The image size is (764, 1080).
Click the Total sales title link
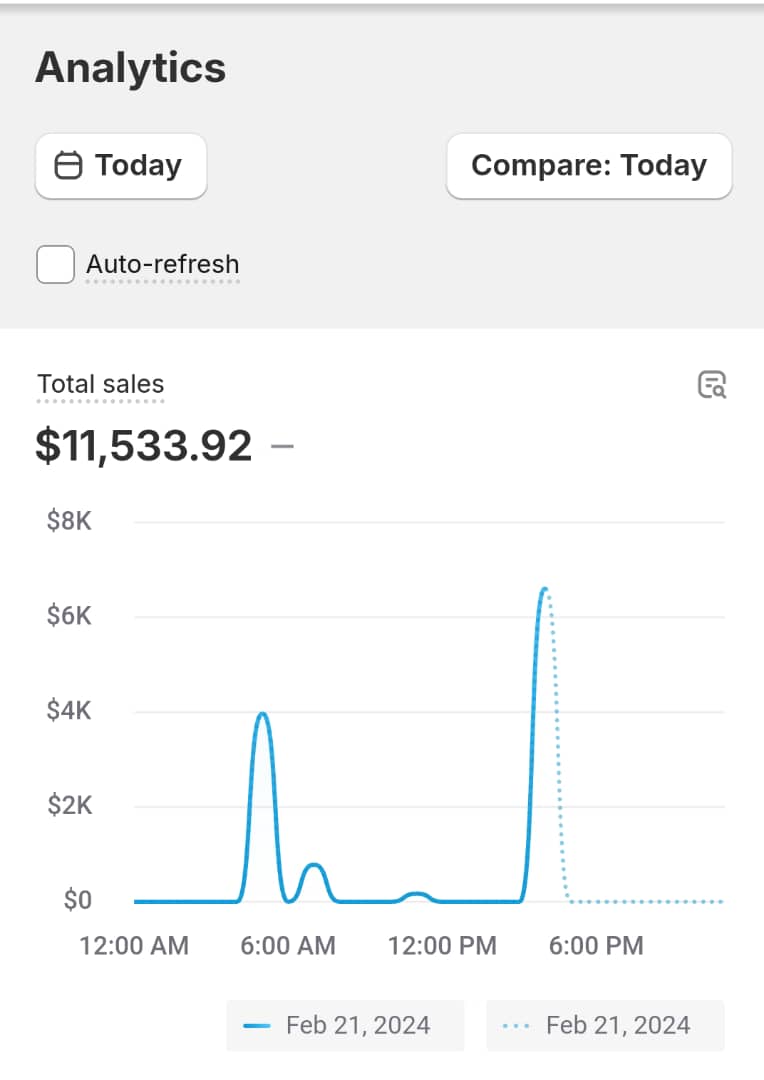[100, 385]
